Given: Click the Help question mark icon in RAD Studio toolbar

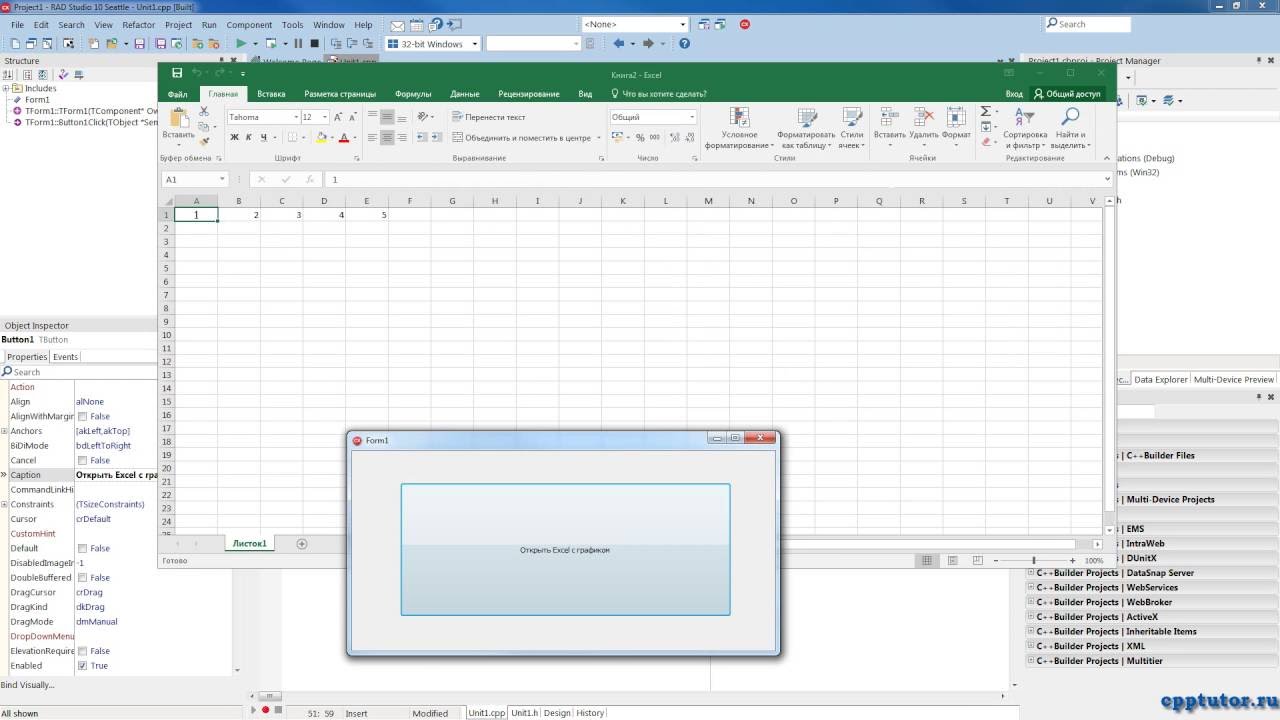Looking at the screenshot, I should [684, 44].
